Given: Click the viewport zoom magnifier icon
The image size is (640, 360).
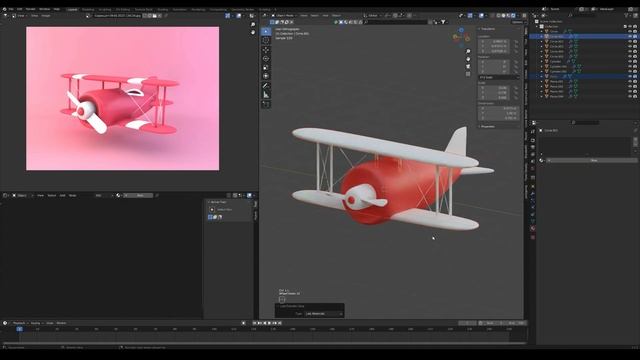Looking at the screenshot, I should (x=468, y=51).
